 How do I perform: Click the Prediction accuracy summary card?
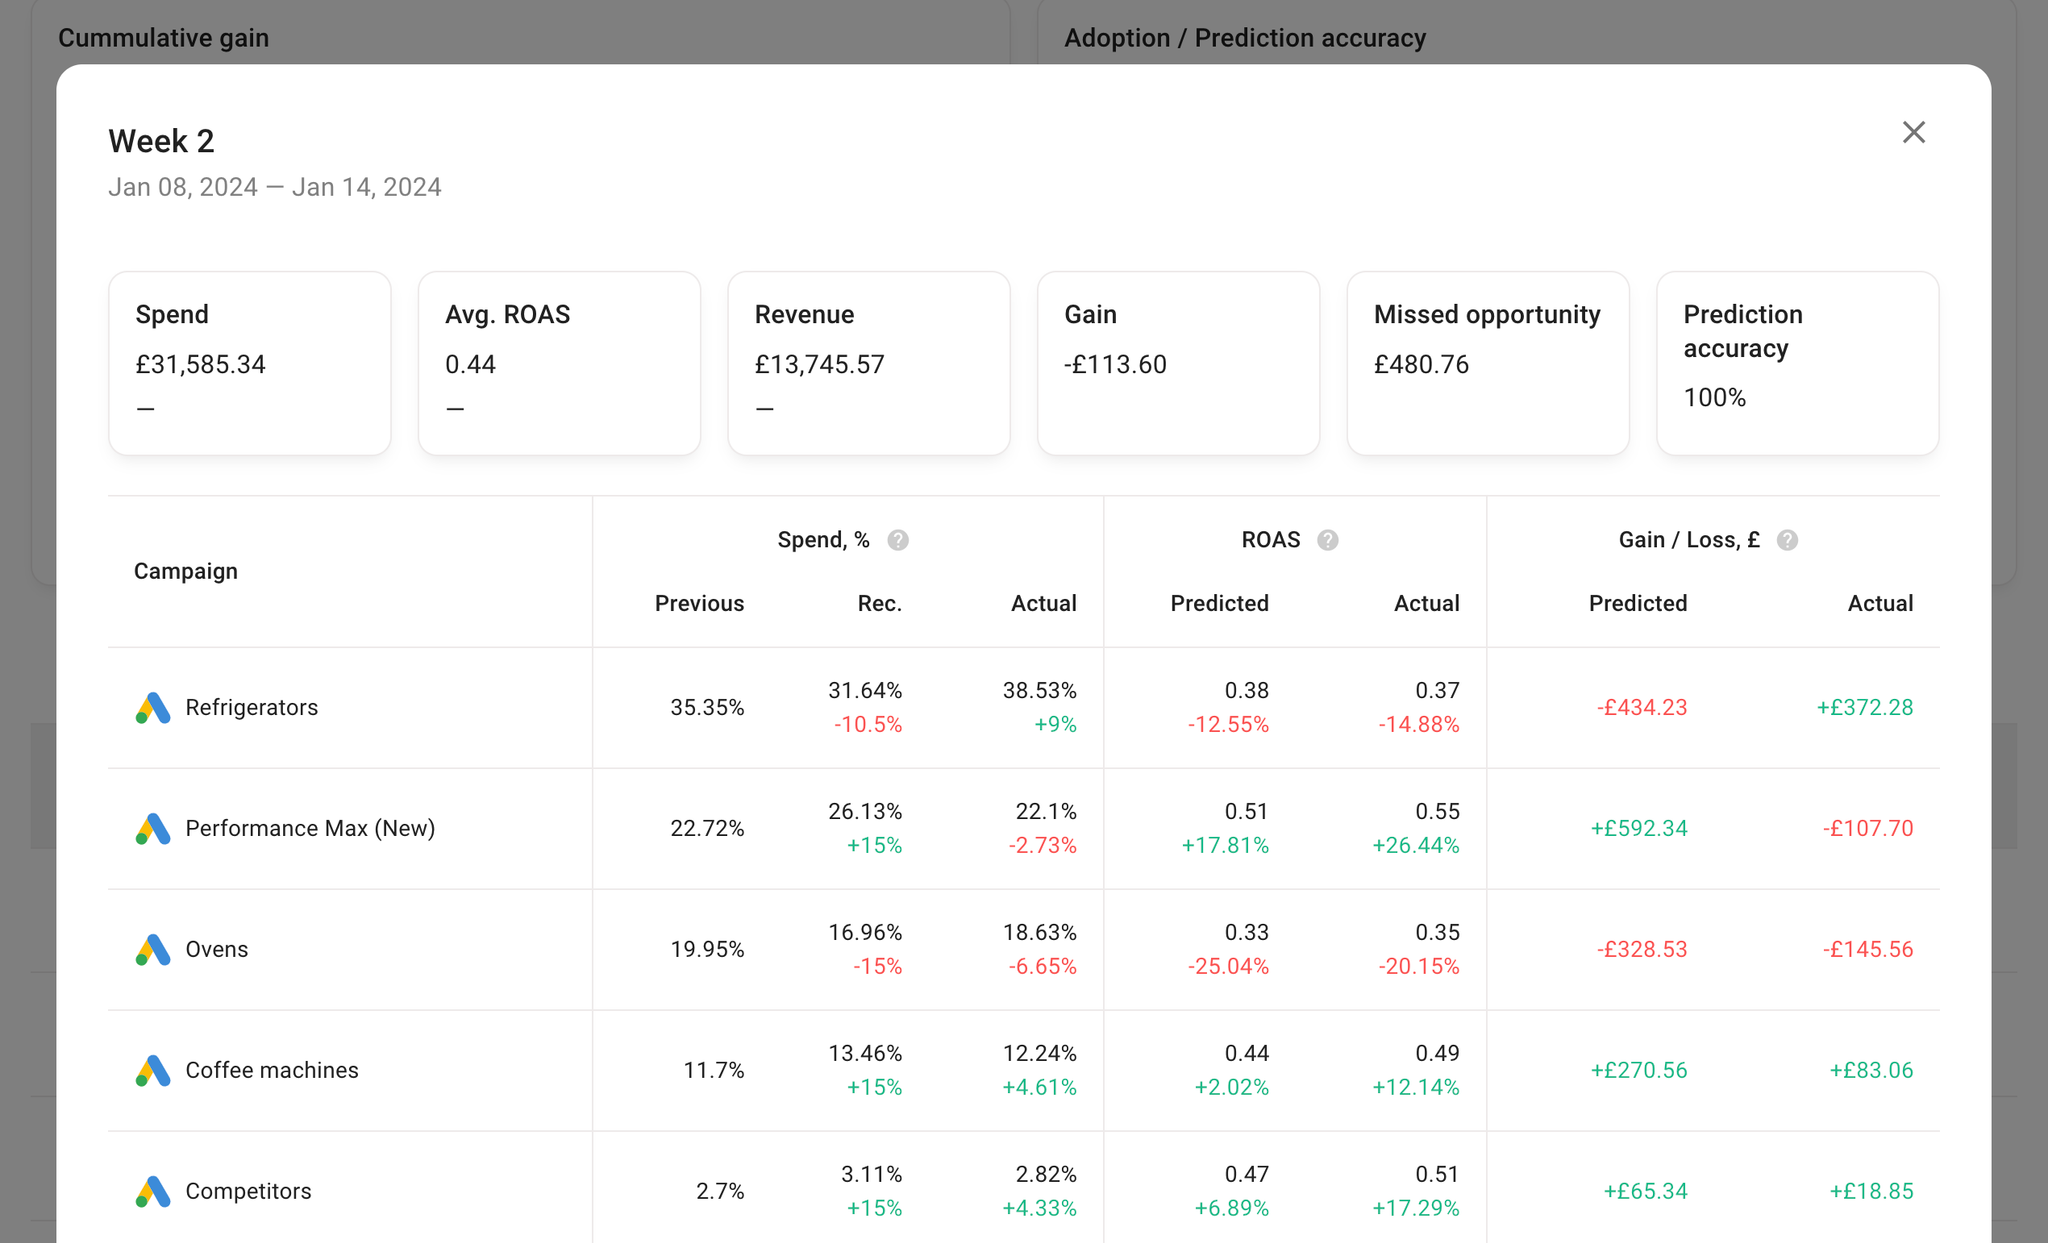pyautogui.click(x=1798, y=363)
